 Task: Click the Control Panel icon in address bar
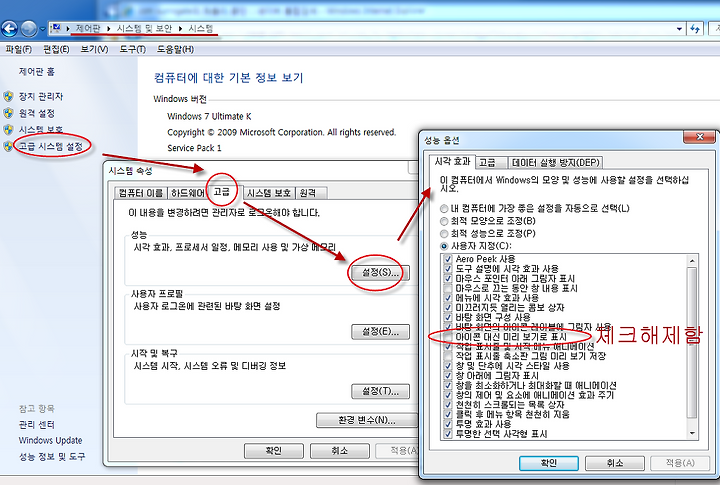[x=56, y=28]
